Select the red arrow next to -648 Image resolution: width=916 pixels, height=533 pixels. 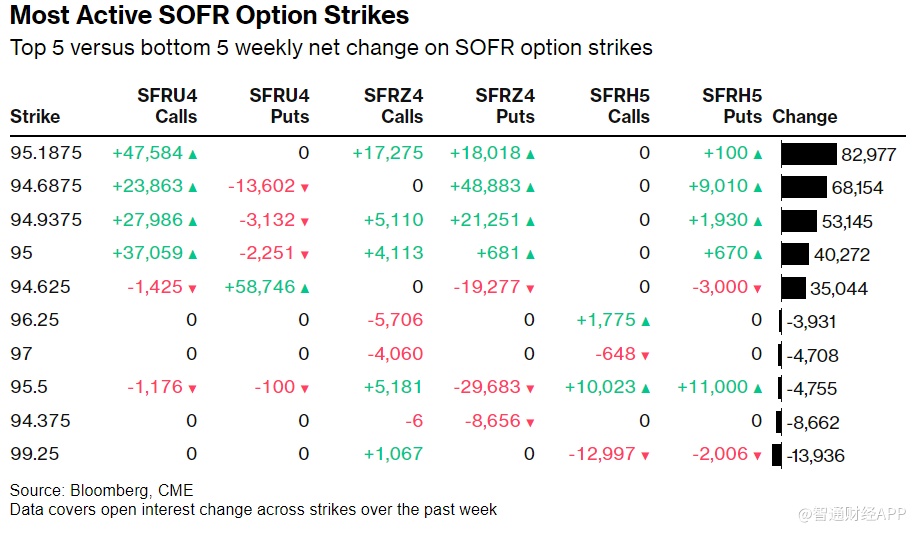(645, 355)
